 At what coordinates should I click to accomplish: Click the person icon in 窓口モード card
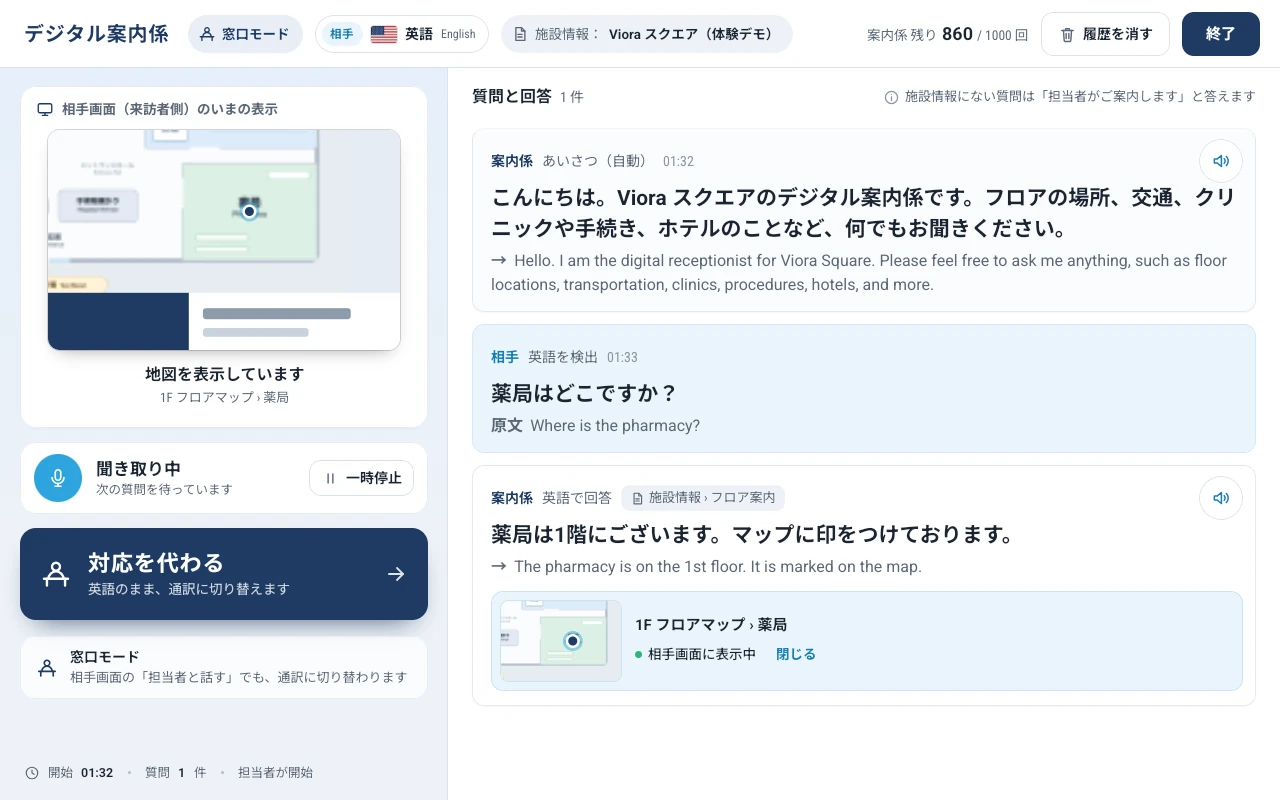point(46,667)
